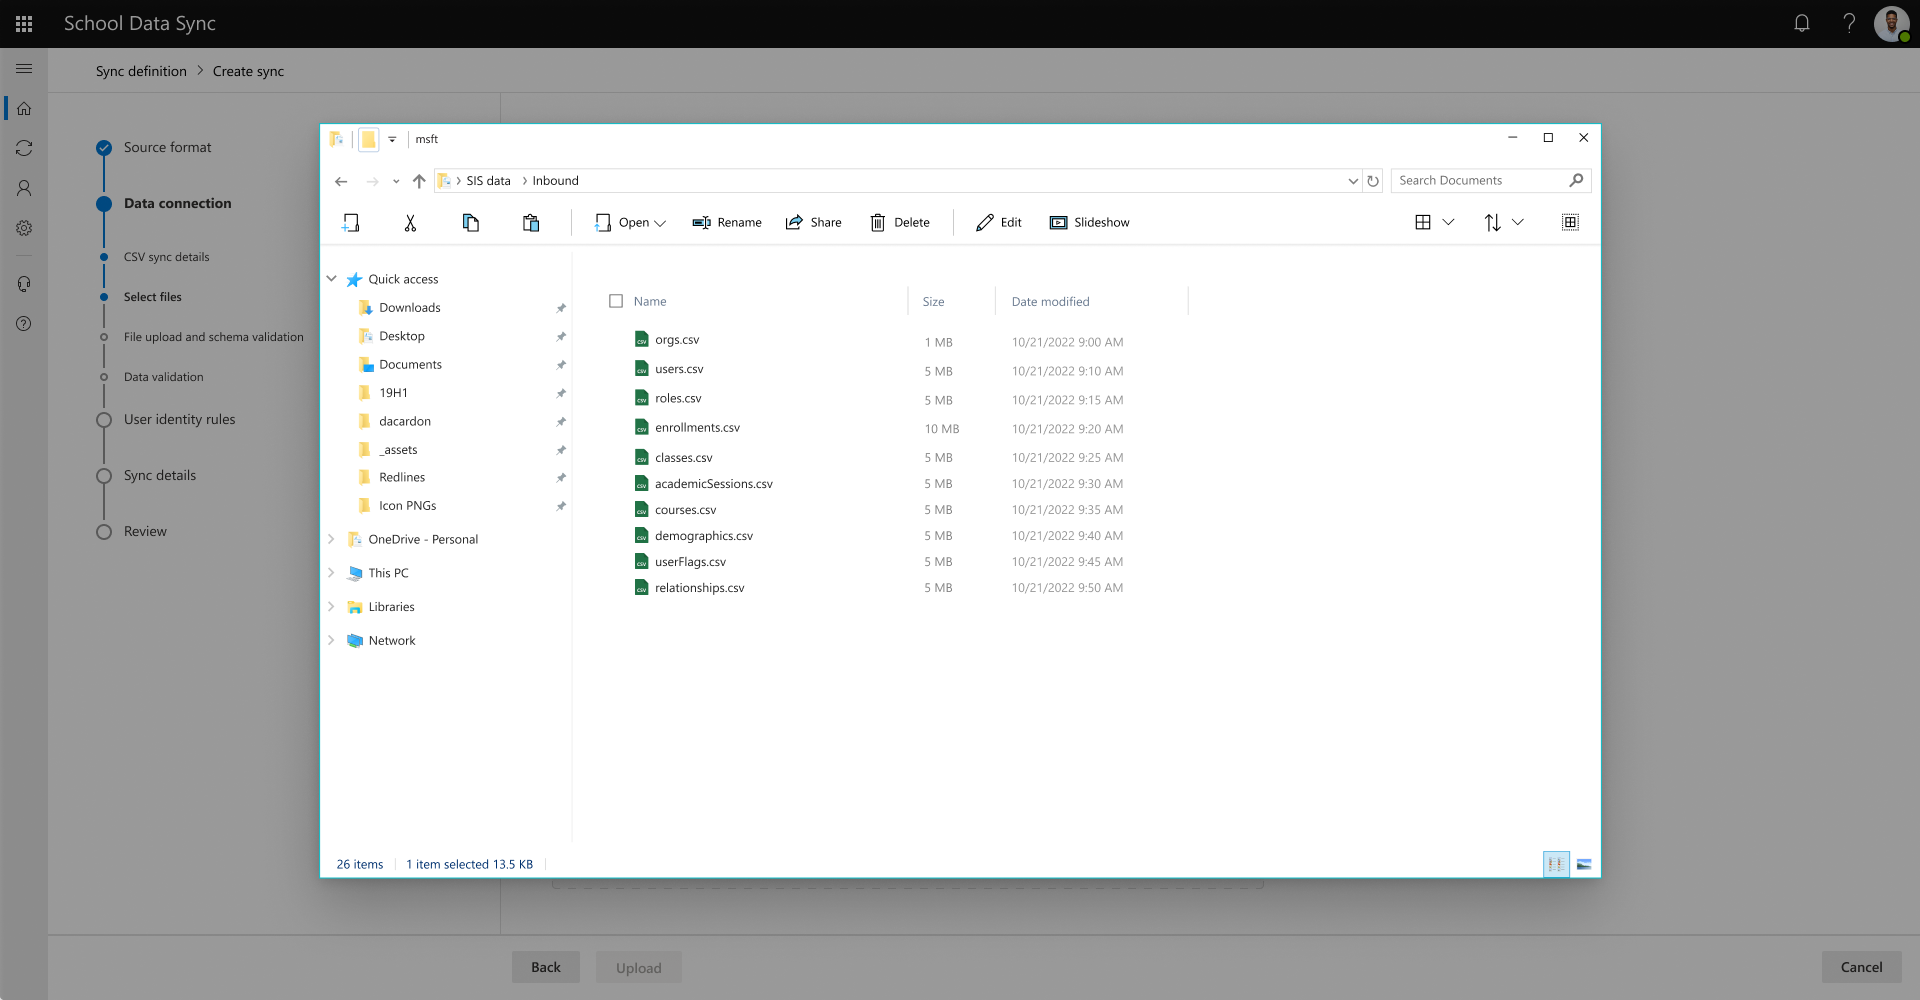Expand the This PC tree node
This screenshot has width=1920, height=1000.
(331, 573)
